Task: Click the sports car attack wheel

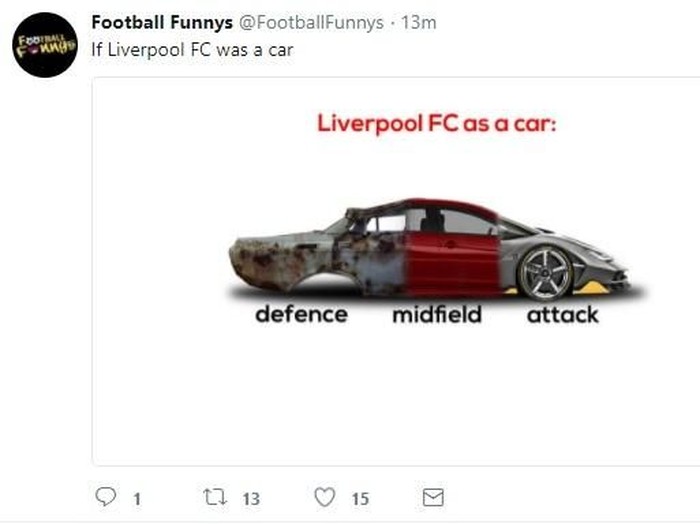Action: tap(545, 273)
